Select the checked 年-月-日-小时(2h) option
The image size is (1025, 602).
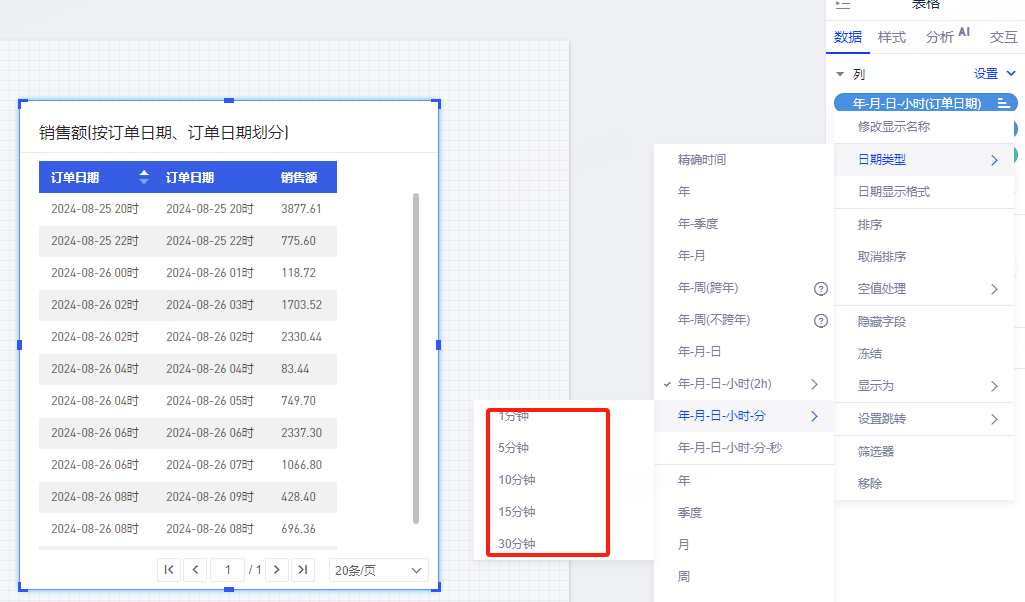(x=725, y=384)
